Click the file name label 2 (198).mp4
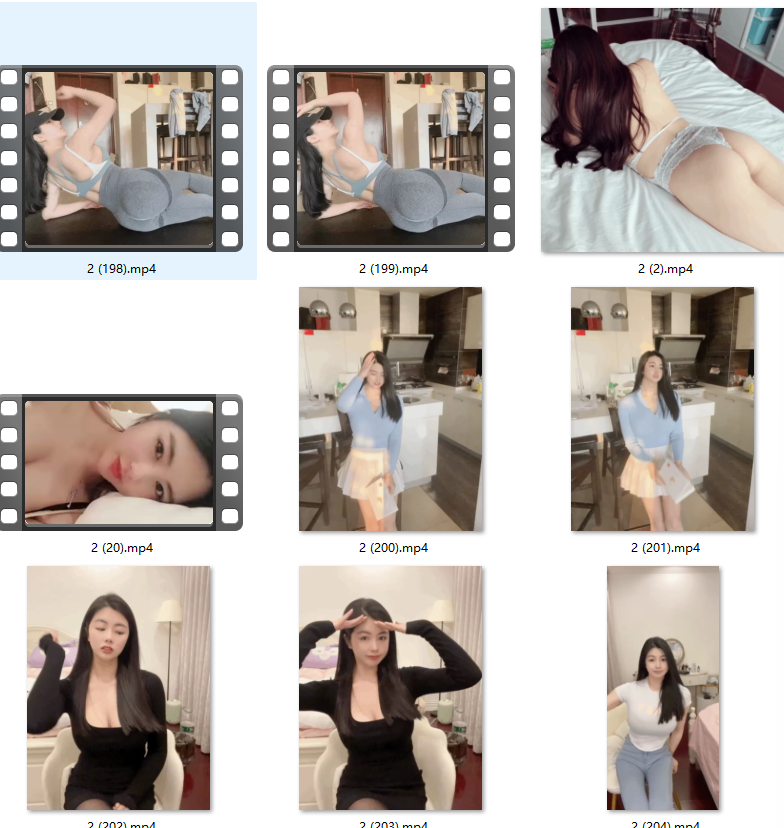The height and width of the screenshot is (828, 784). pyautogui.click(x=121, y=269)
